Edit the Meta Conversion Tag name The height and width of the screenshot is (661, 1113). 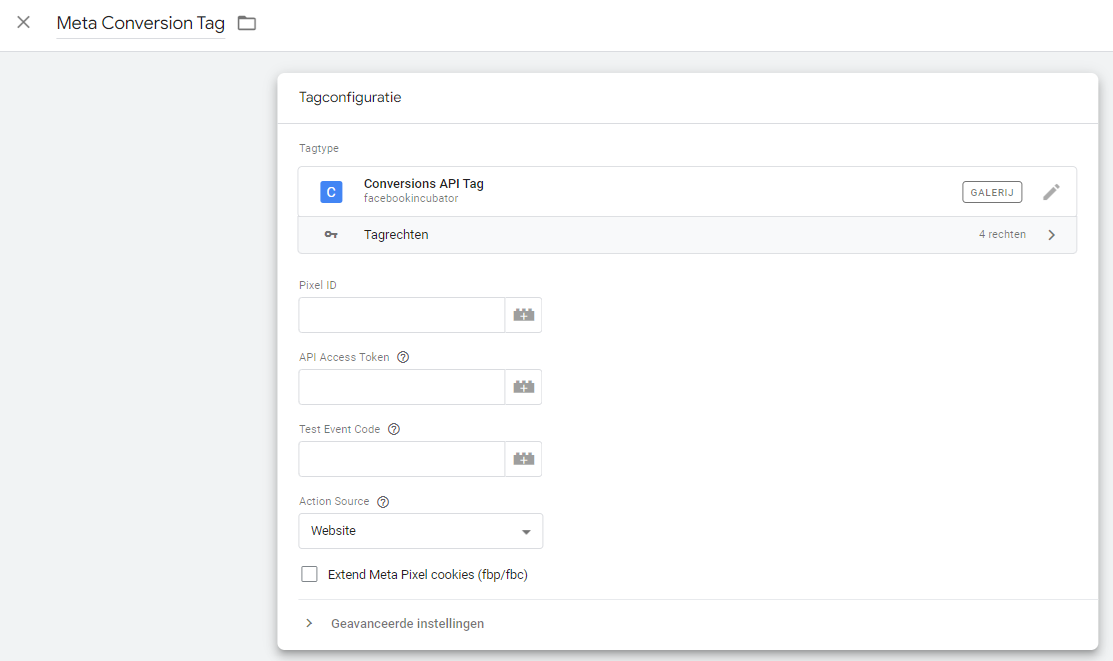coord(141,23)
